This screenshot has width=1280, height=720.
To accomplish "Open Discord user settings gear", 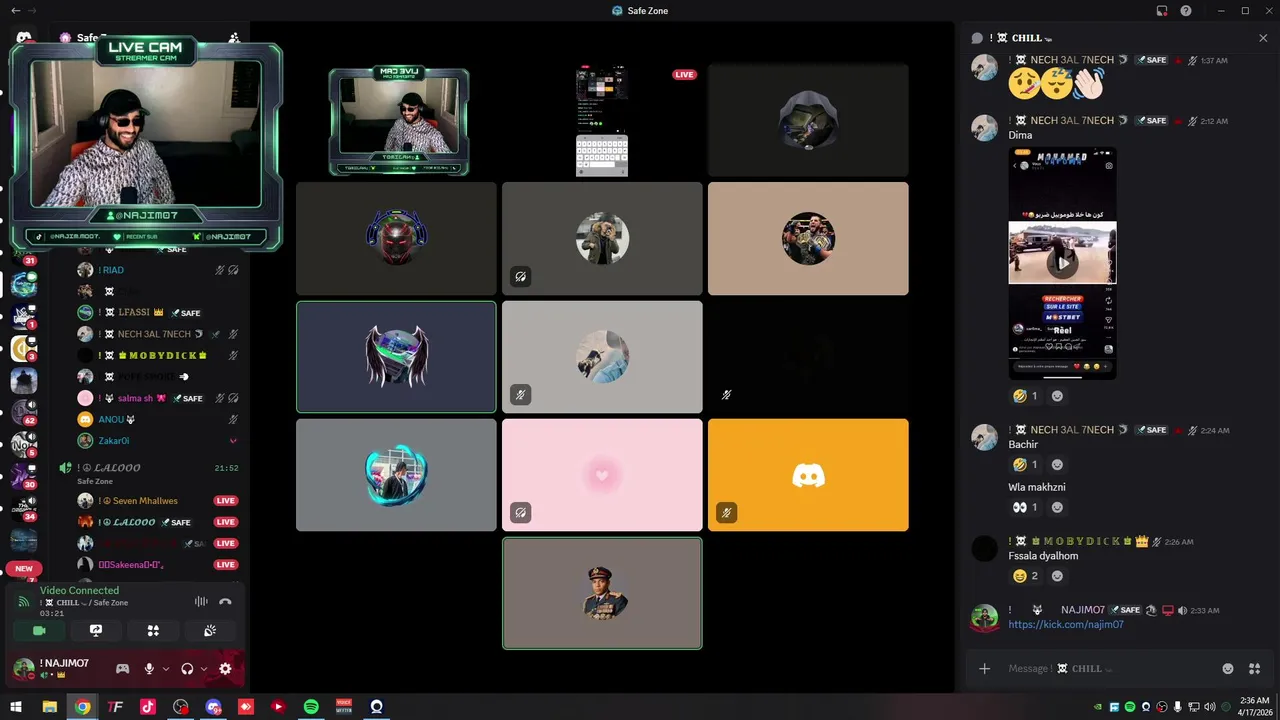I will click(x=225, y=669).
